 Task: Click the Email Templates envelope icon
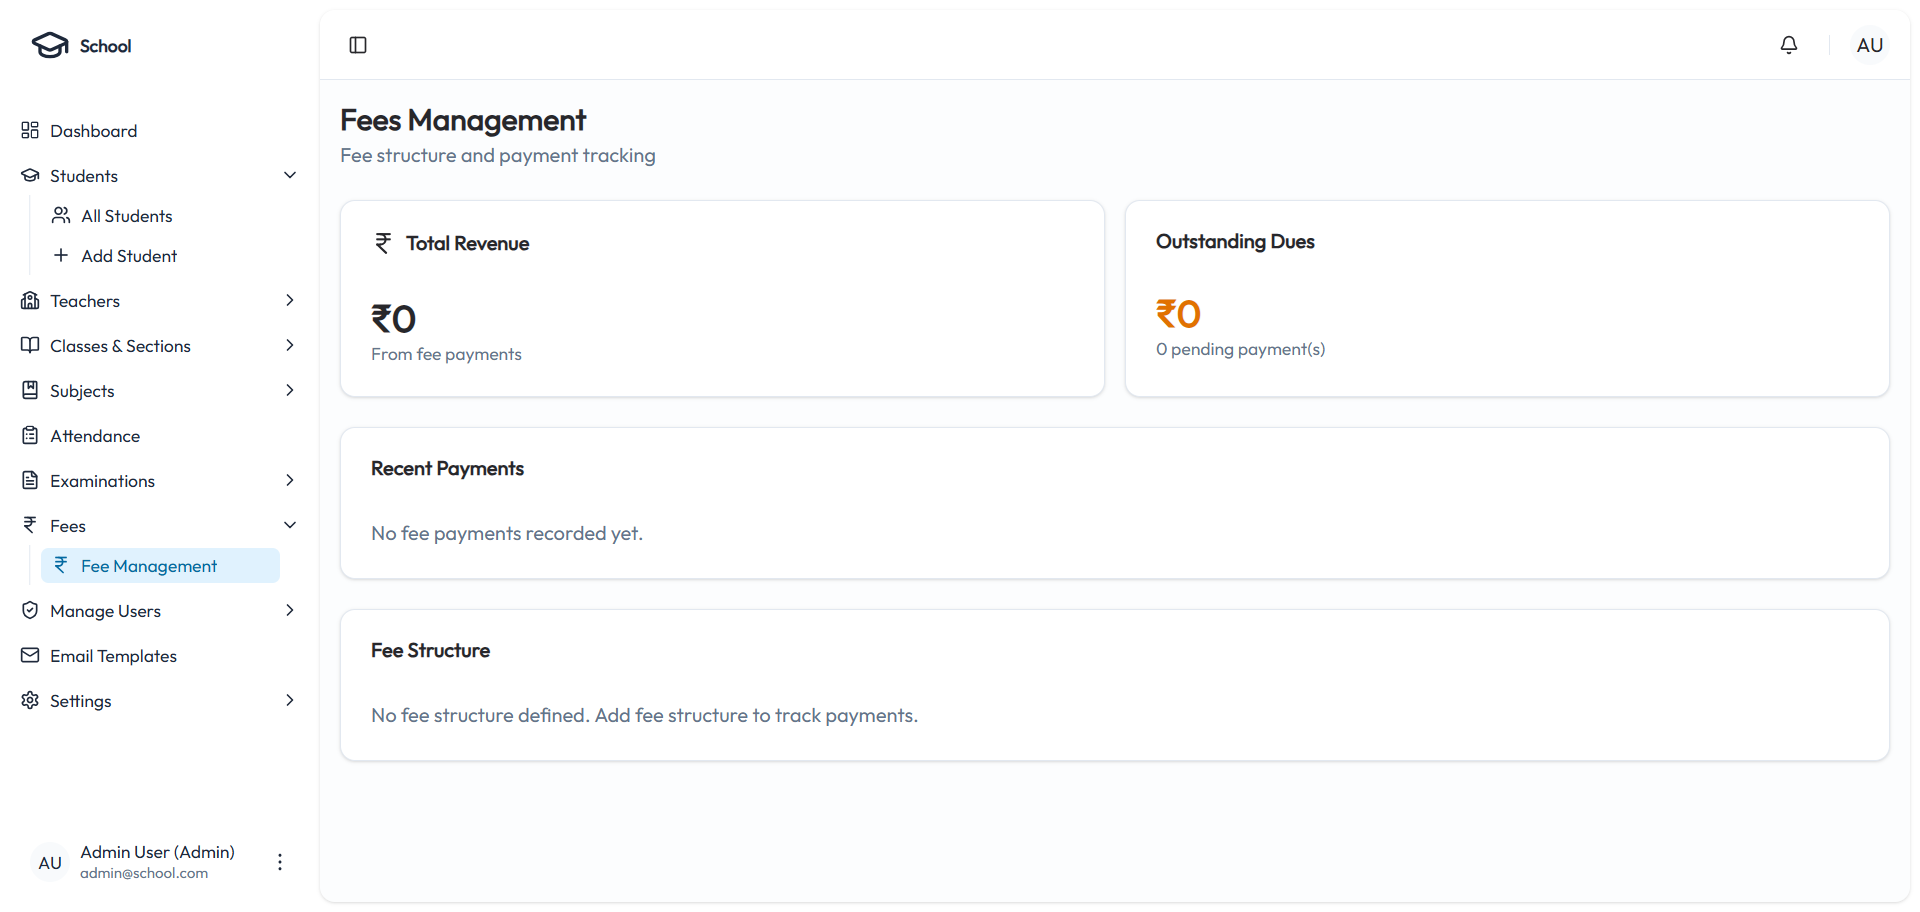coord(30,656)
